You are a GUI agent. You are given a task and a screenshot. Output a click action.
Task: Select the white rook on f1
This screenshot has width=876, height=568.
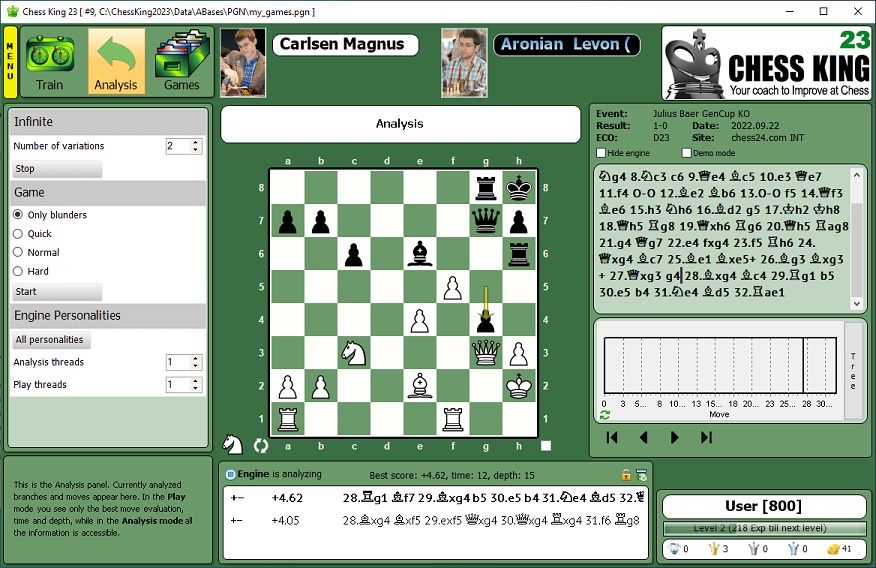pyautogui.click(x=453, y=418)
